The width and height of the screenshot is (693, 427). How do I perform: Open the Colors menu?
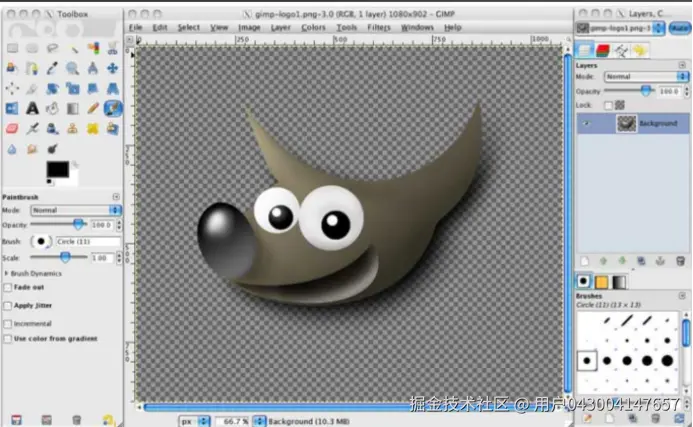(313, 27)
